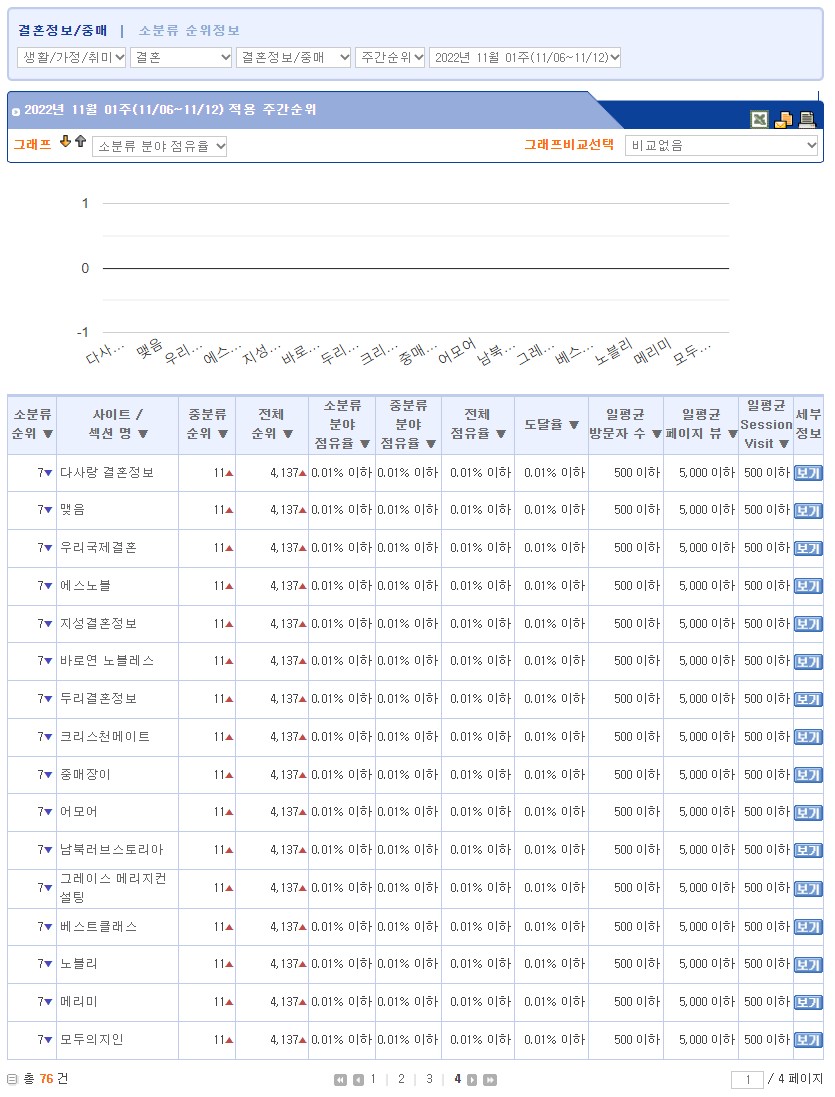The height and width of the screenshot is (1097, 835).
Task: Sort by 사이트 / 섹션 명 column
Action: point(117,424)
